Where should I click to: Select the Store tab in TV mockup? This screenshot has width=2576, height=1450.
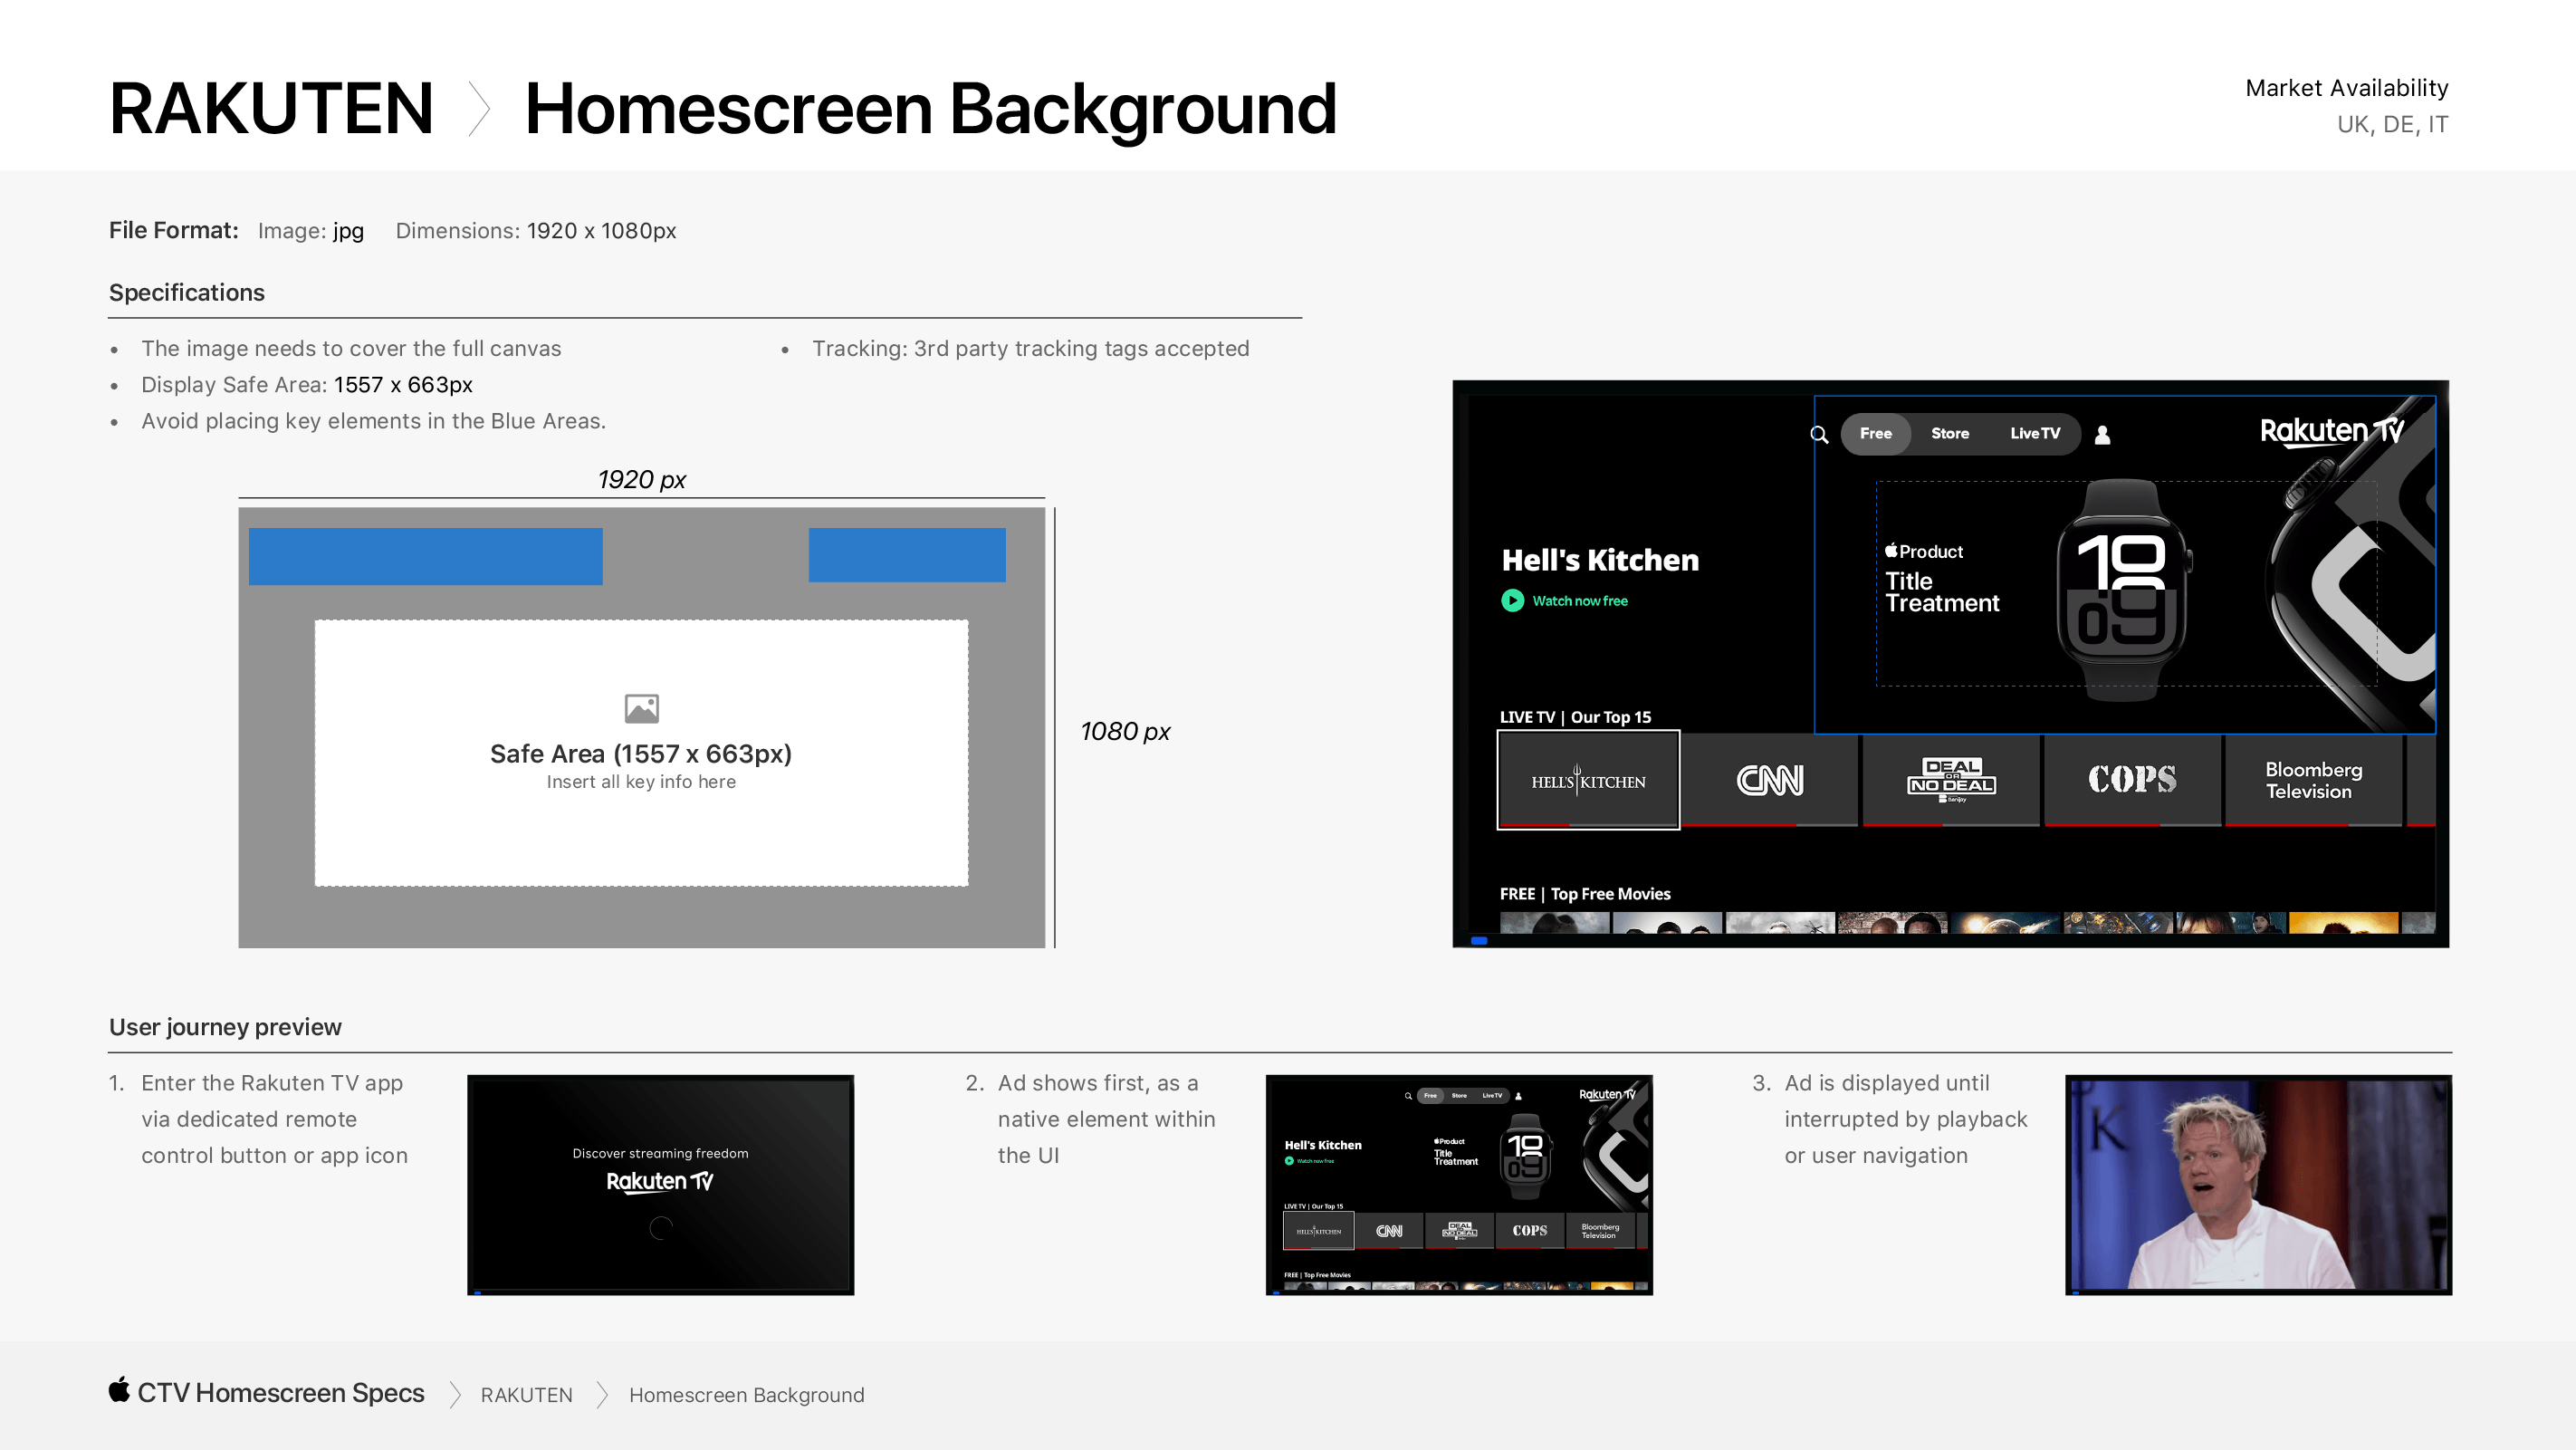pos(1949,434)
